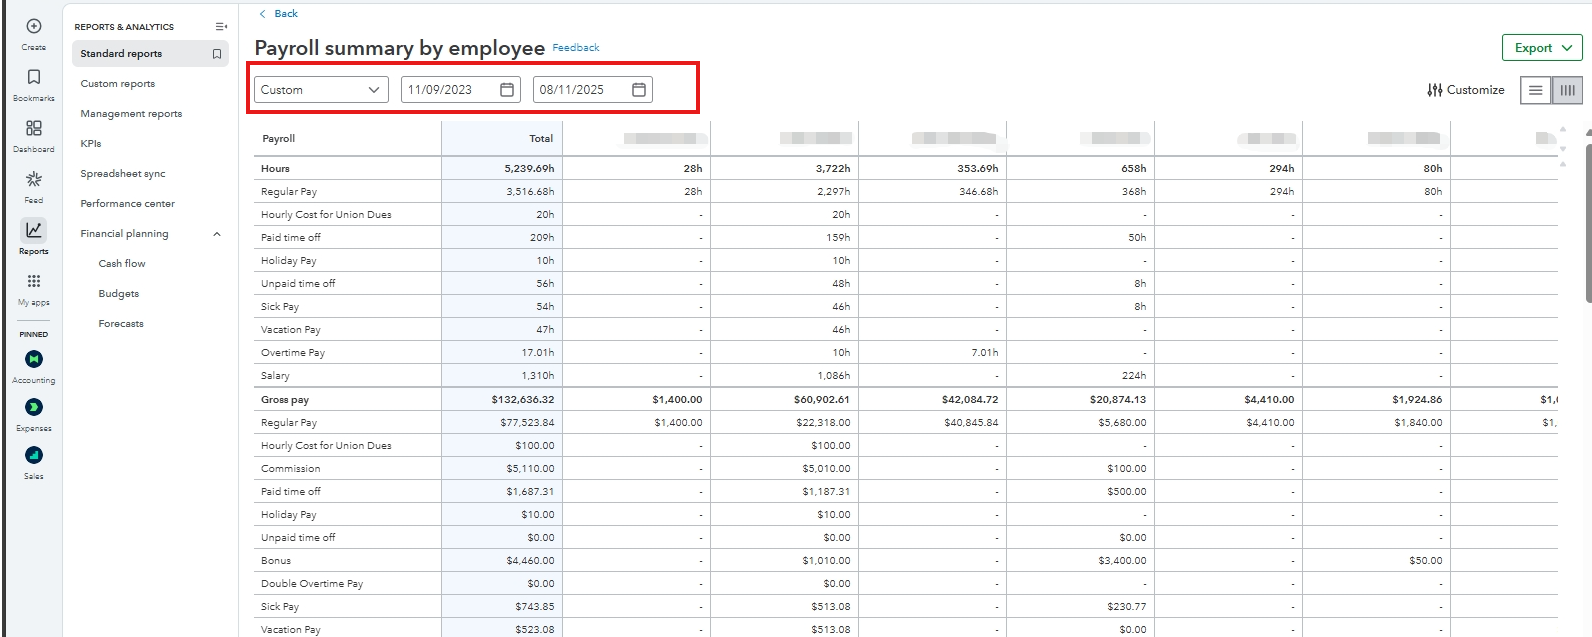This screenshot has height=637, width=1592.
Task: Click the Total column header
Action: click(541, 139)
